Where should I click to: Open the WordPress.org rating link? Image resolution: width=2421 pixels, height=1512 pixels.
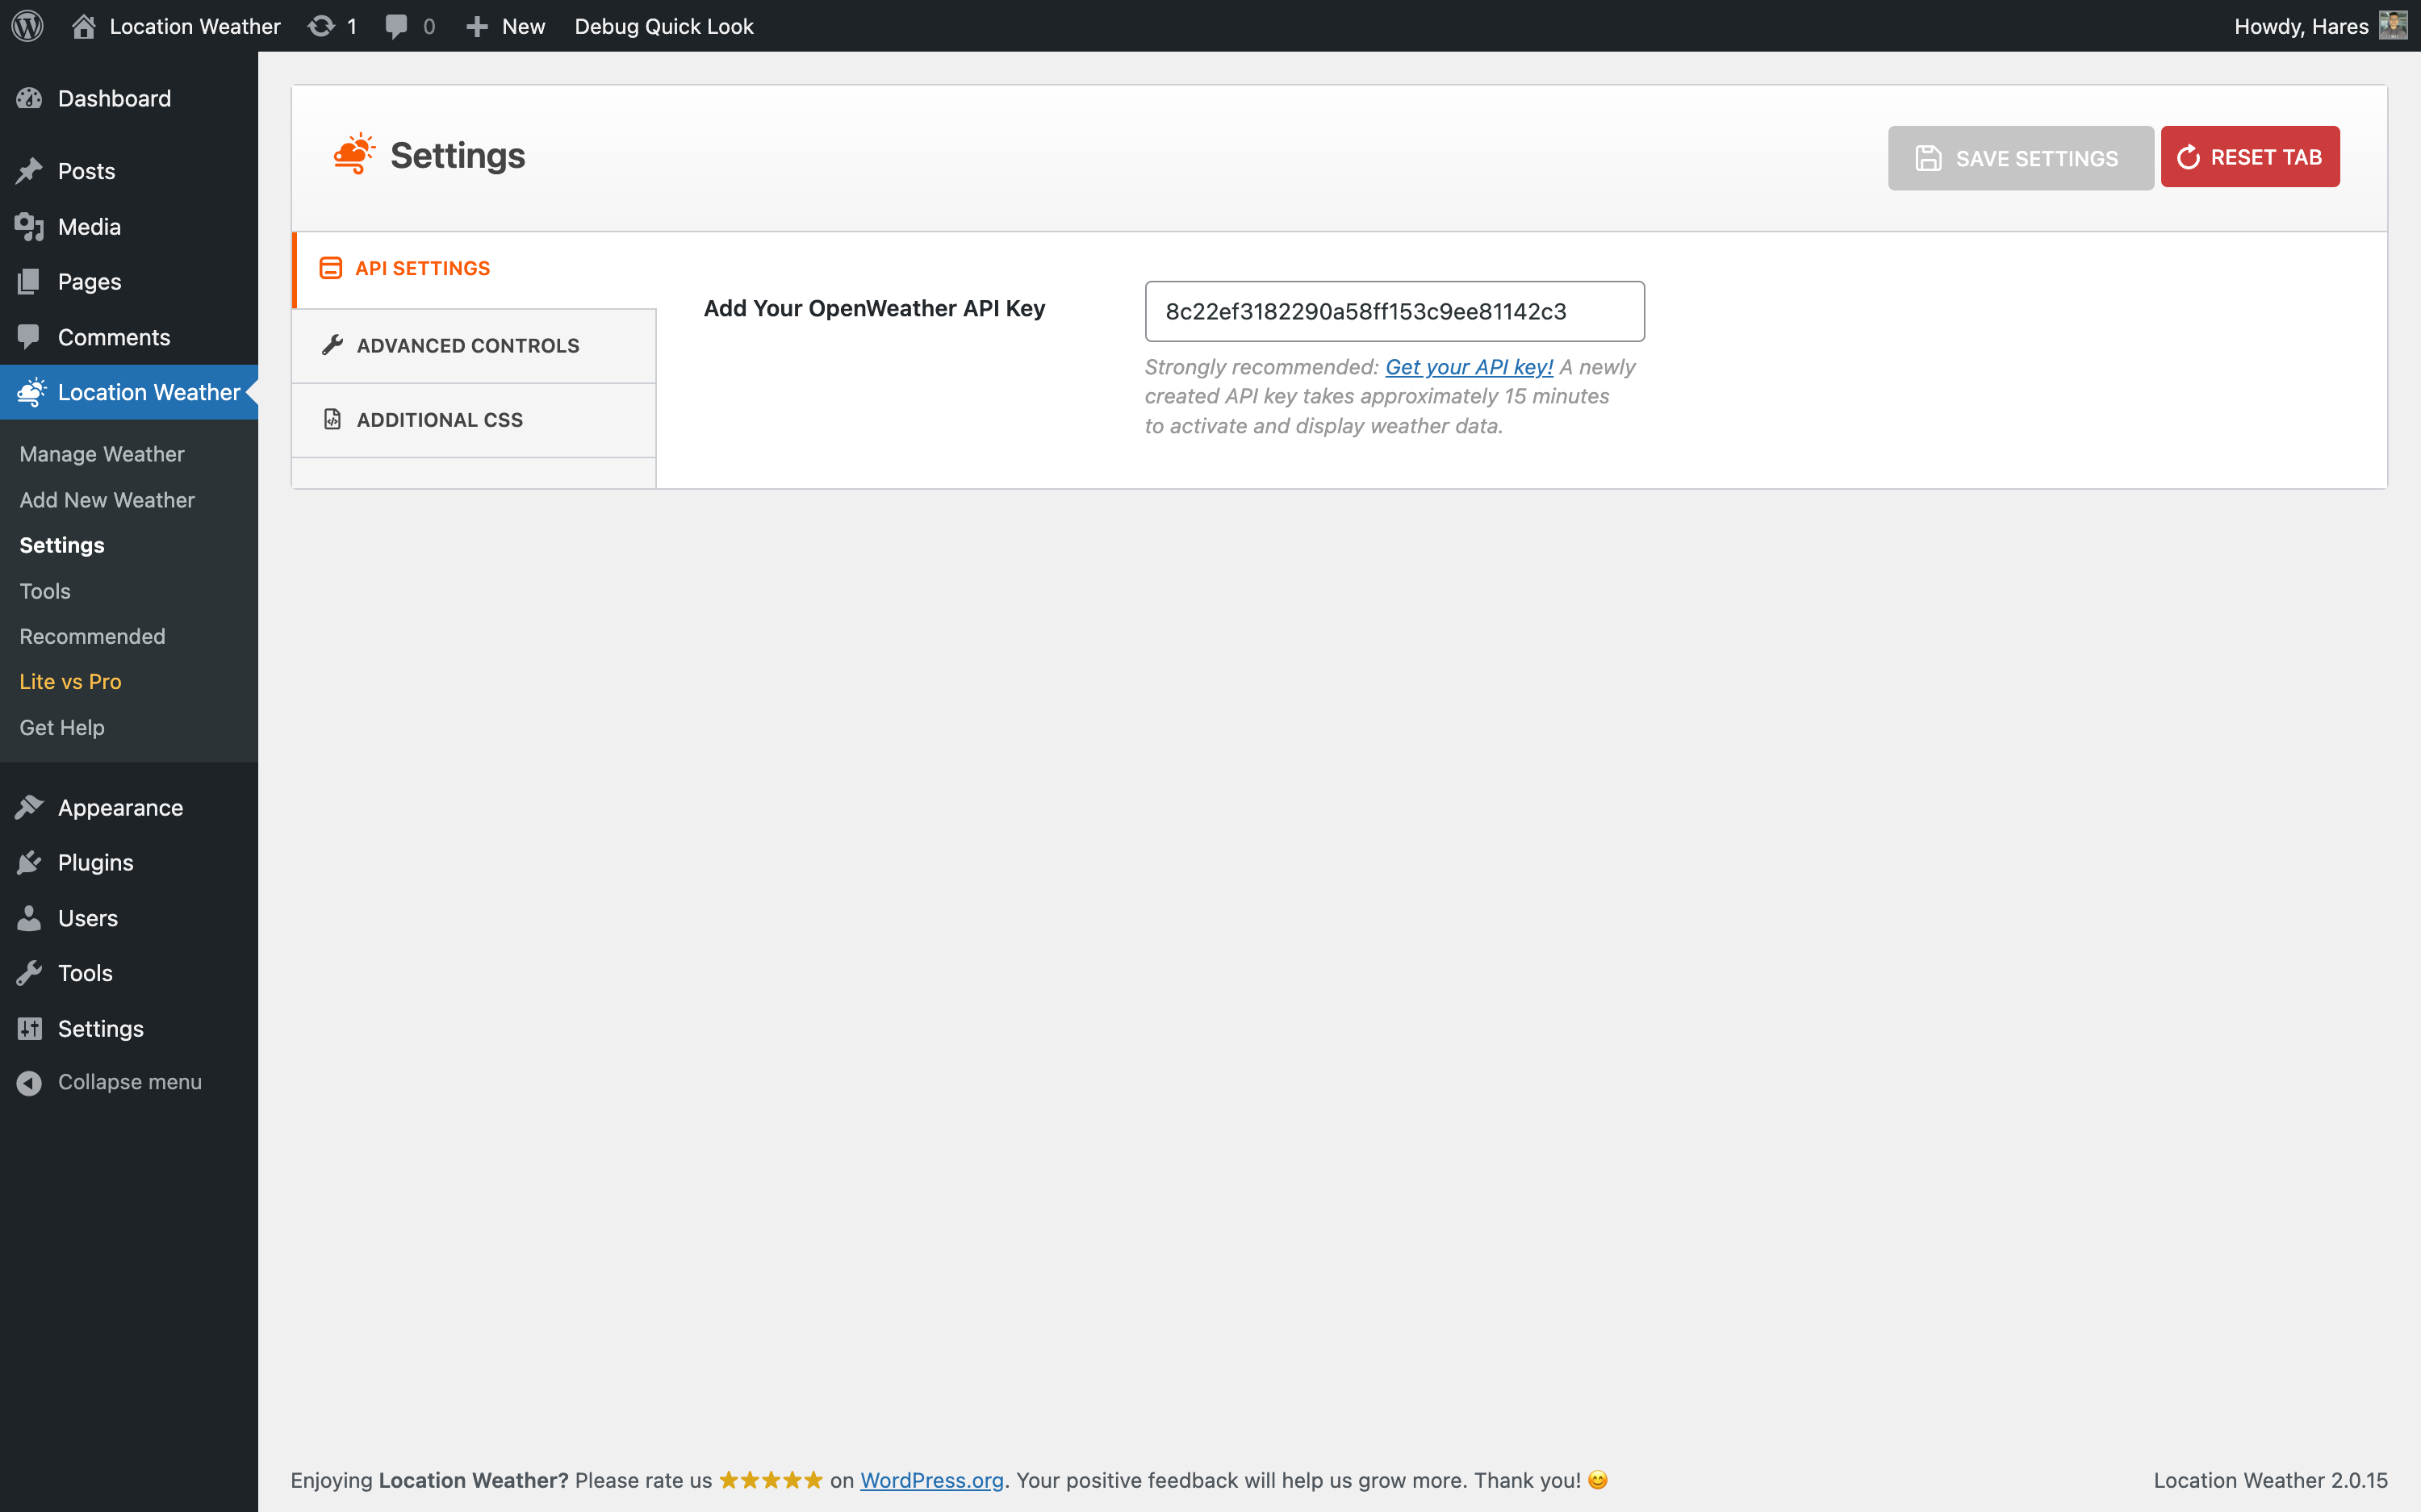(x=931, y=1480)
